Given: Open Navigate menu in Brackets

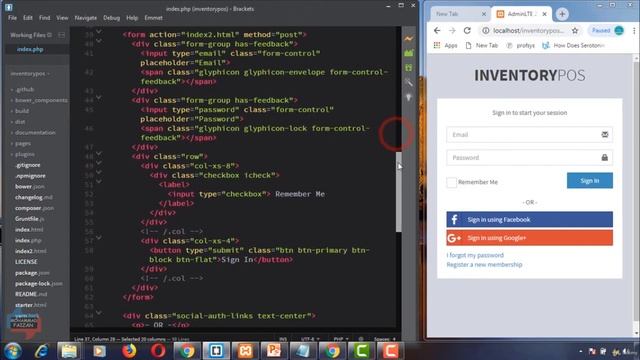Looking at the screenshot, I should (x=86, y=18).
